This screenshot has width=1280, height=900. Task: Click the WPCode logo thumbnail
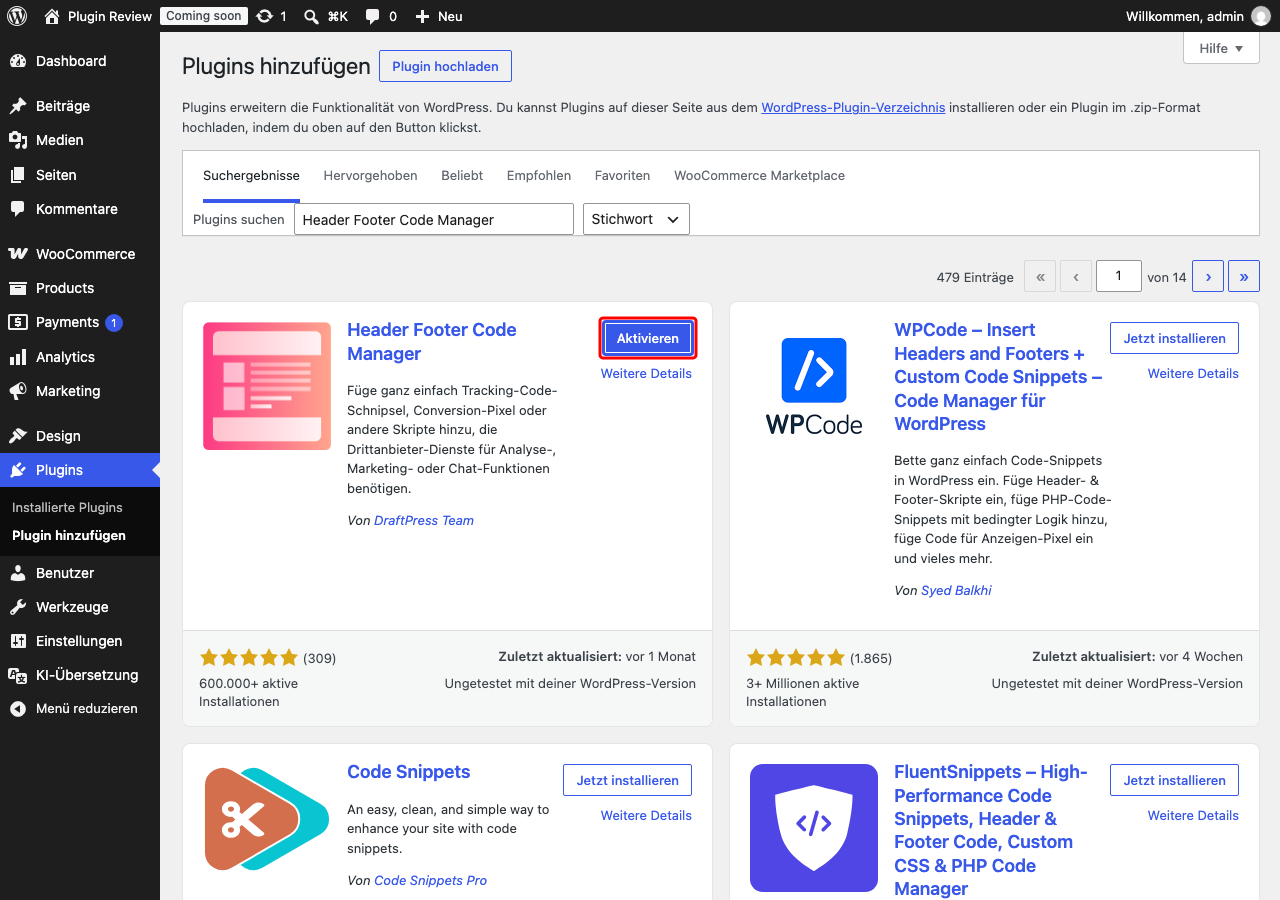(x=814, y=386)
